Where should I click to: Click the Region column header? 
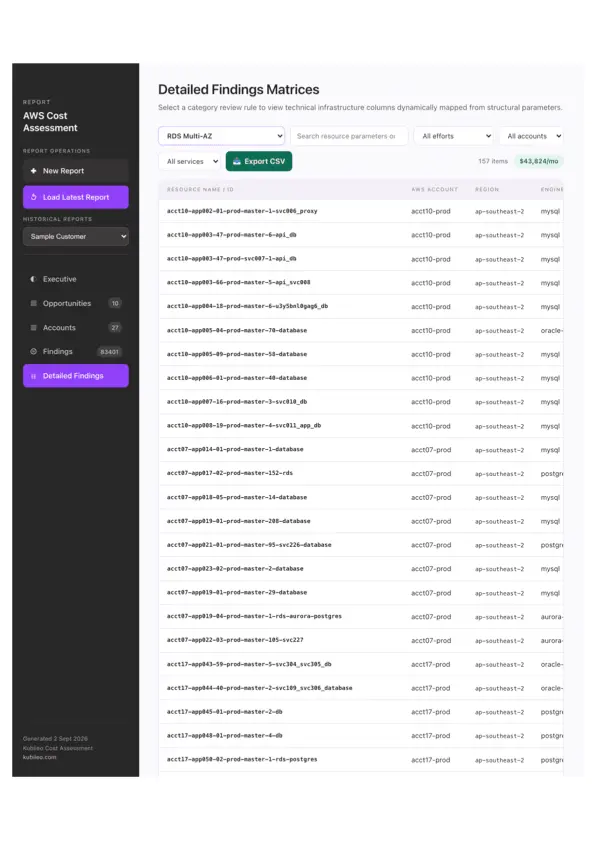[x=487, y=189]
